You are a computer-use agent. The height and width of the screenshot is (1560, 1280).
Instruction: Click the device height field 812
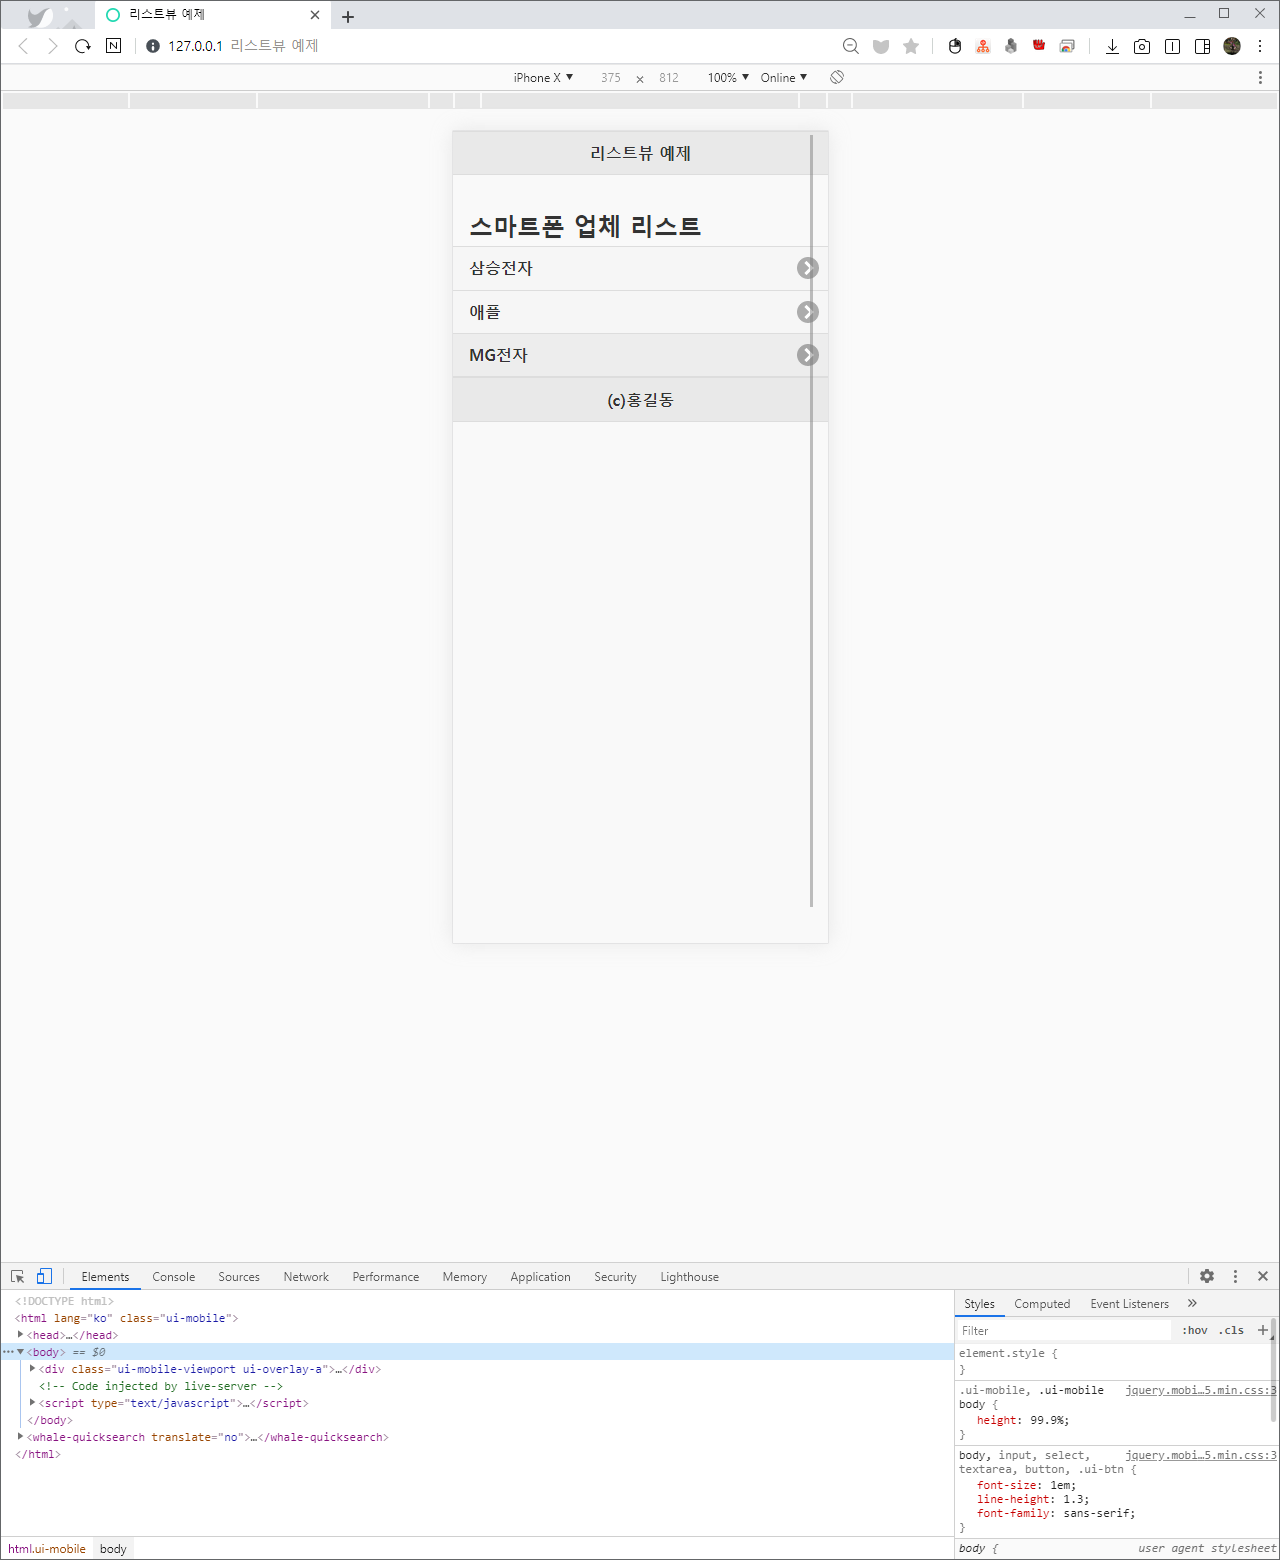[x=669, y=77]
